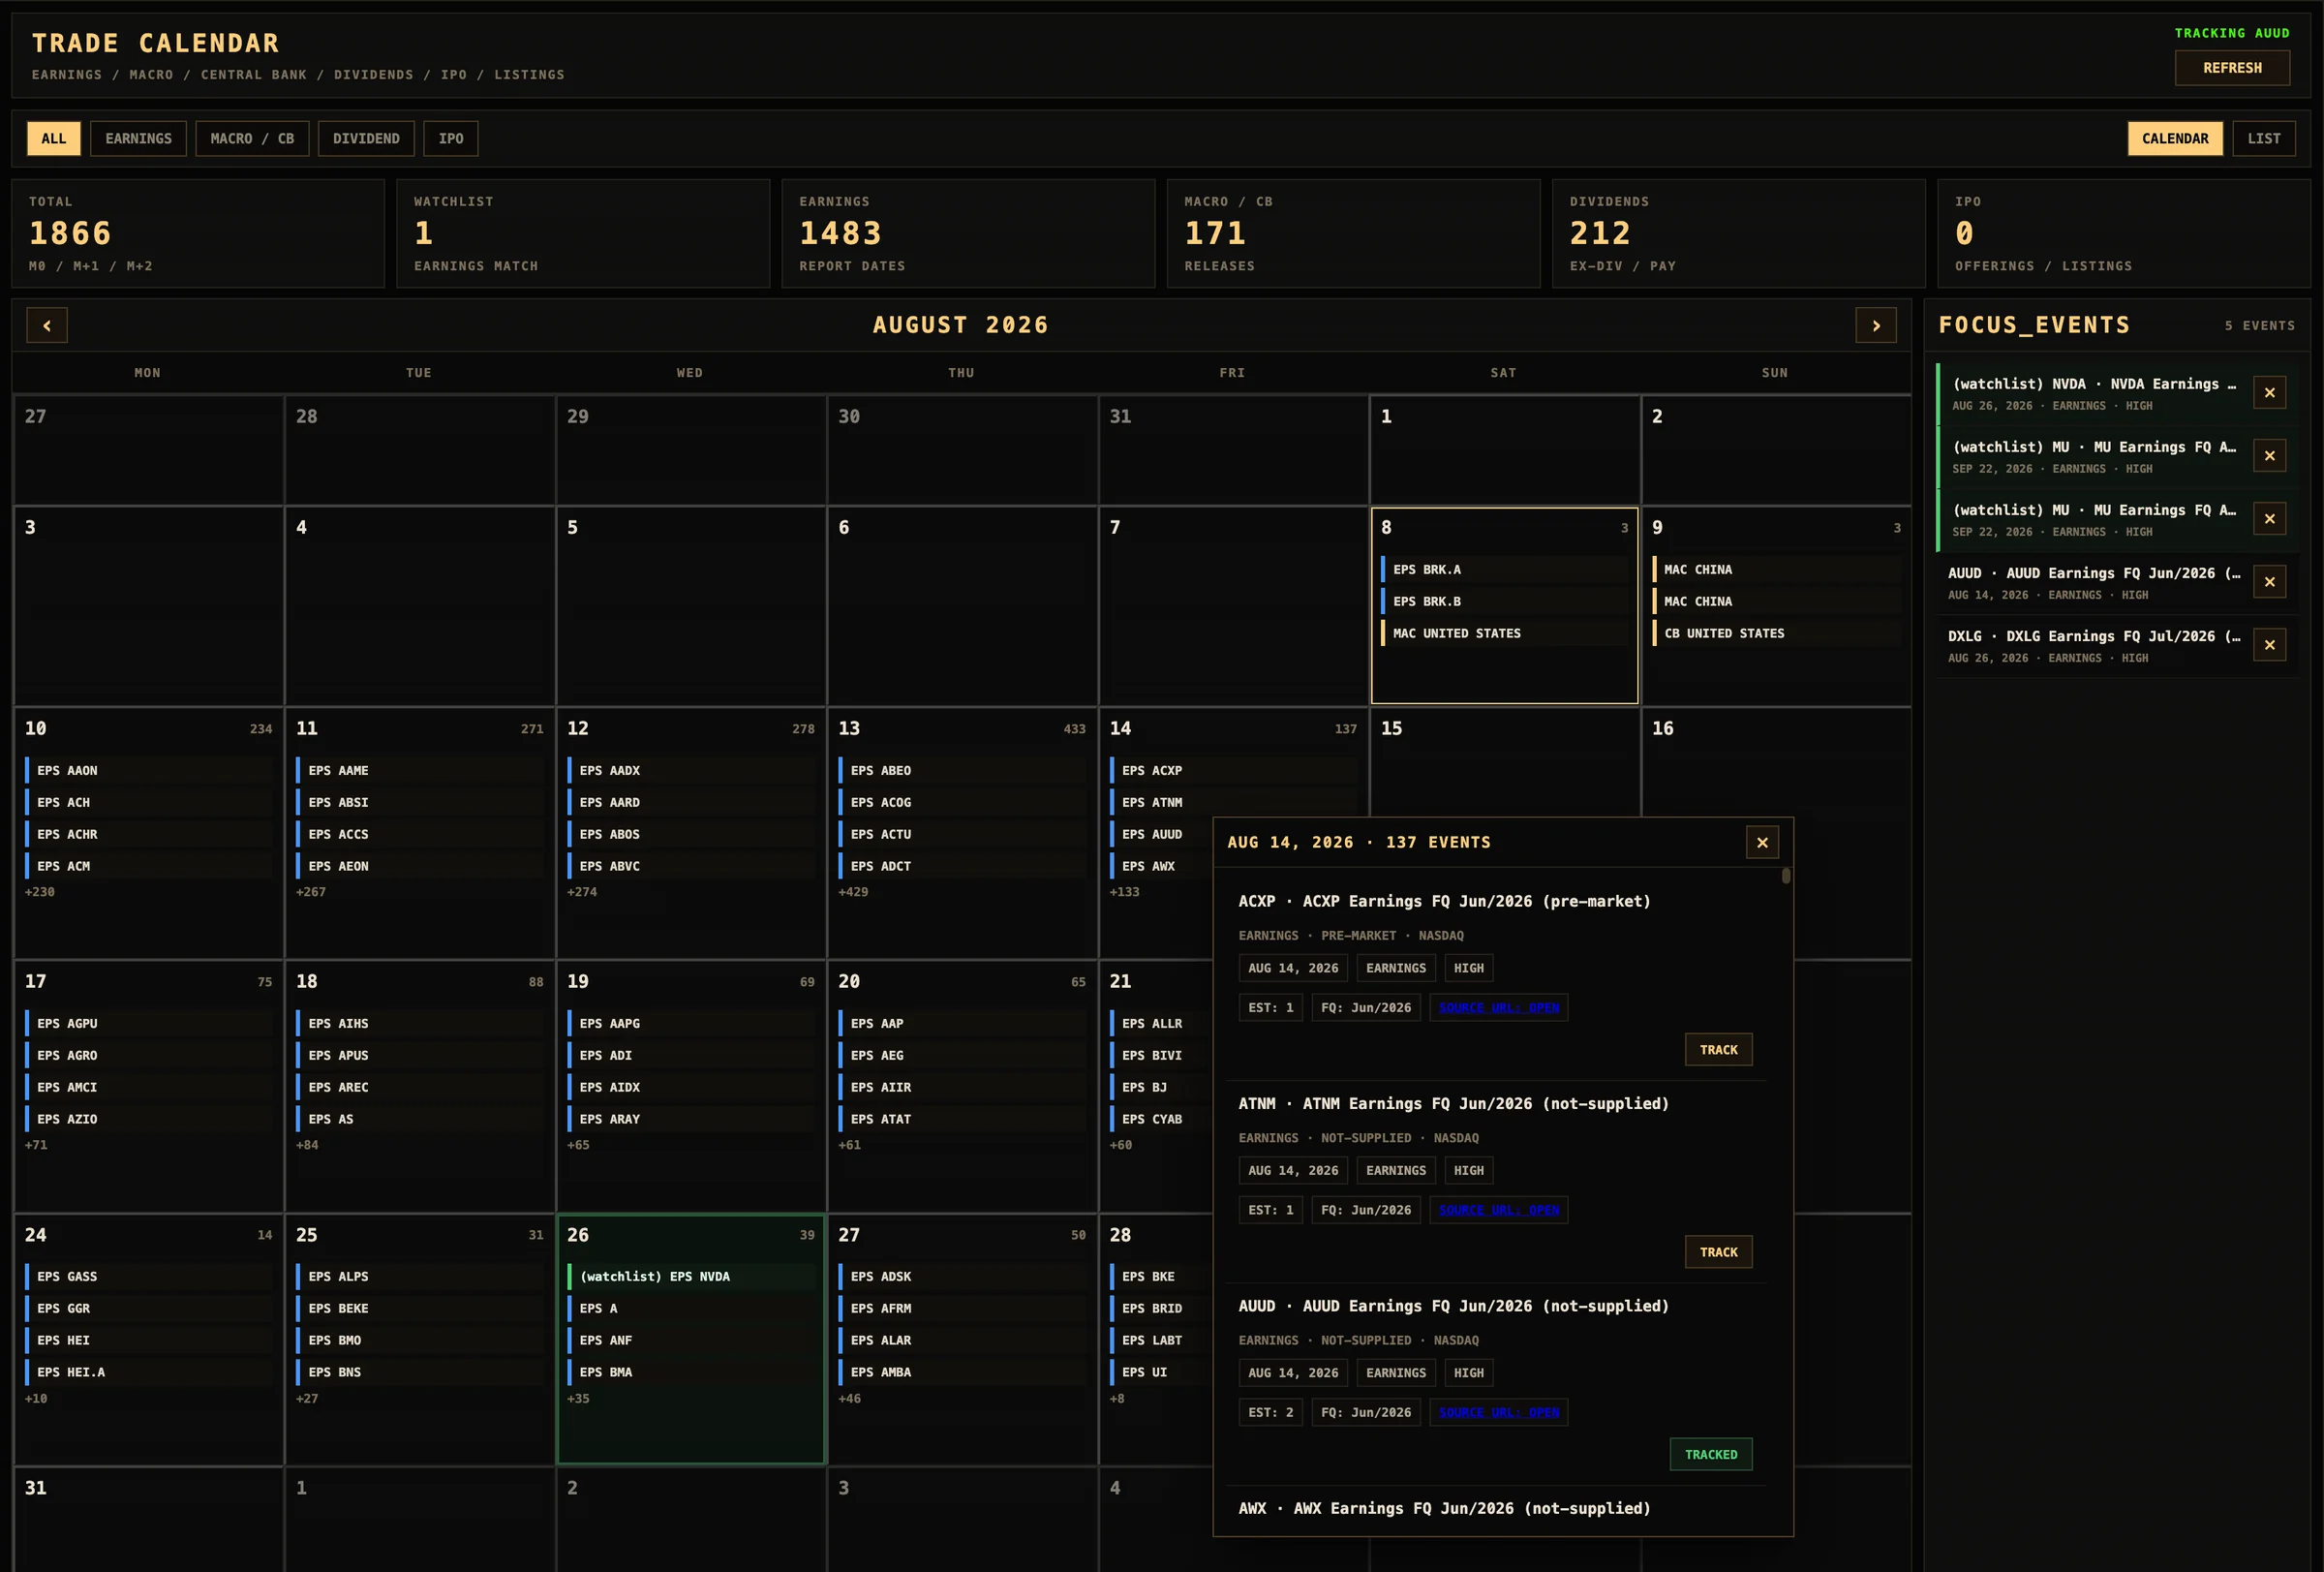The image size is (2324, 1572).
Task: Open the DXLG Earnings focus event
Action: click(x=2094, y=646)
